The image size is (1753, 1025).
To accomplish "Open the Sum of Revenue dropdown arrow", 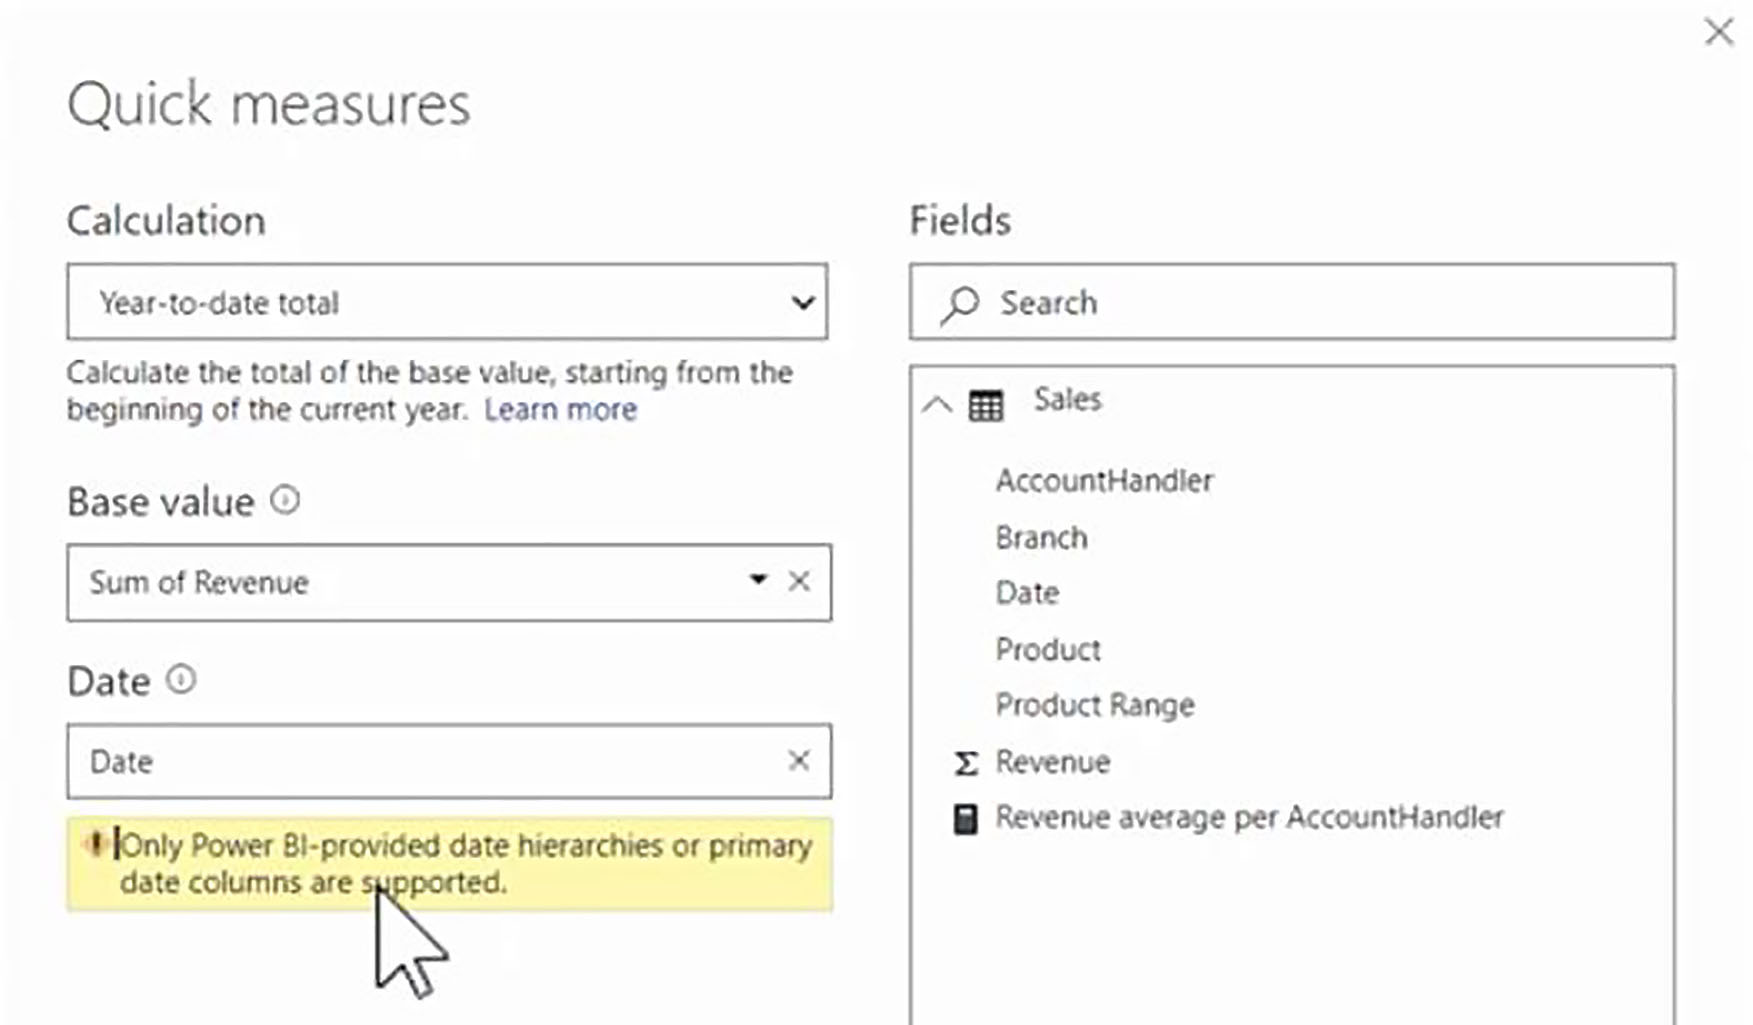I will click(x=757, y=581).
